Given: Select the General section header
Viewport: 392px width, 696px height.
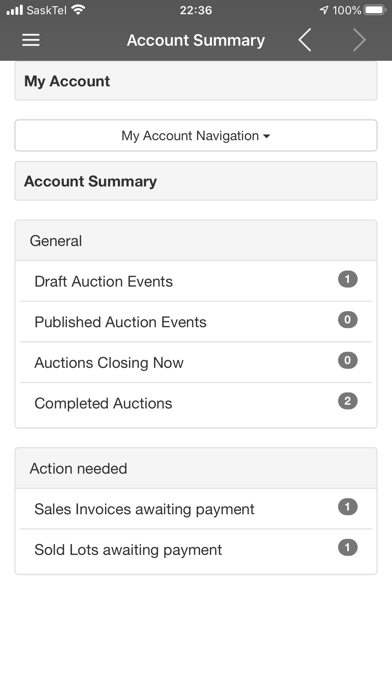Looking at the screenshot, I should point(196,241).
